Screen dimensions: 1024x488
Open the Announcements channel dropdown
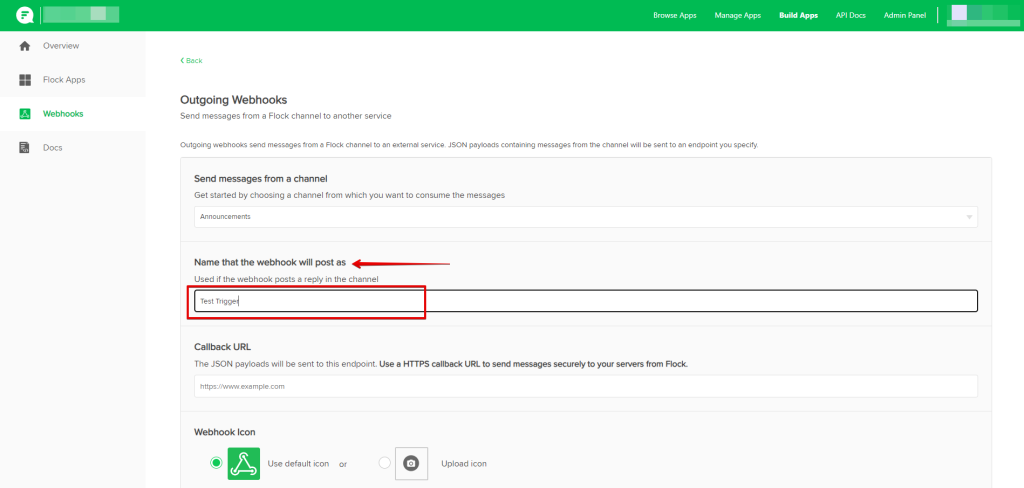click(x=585, y=217)
